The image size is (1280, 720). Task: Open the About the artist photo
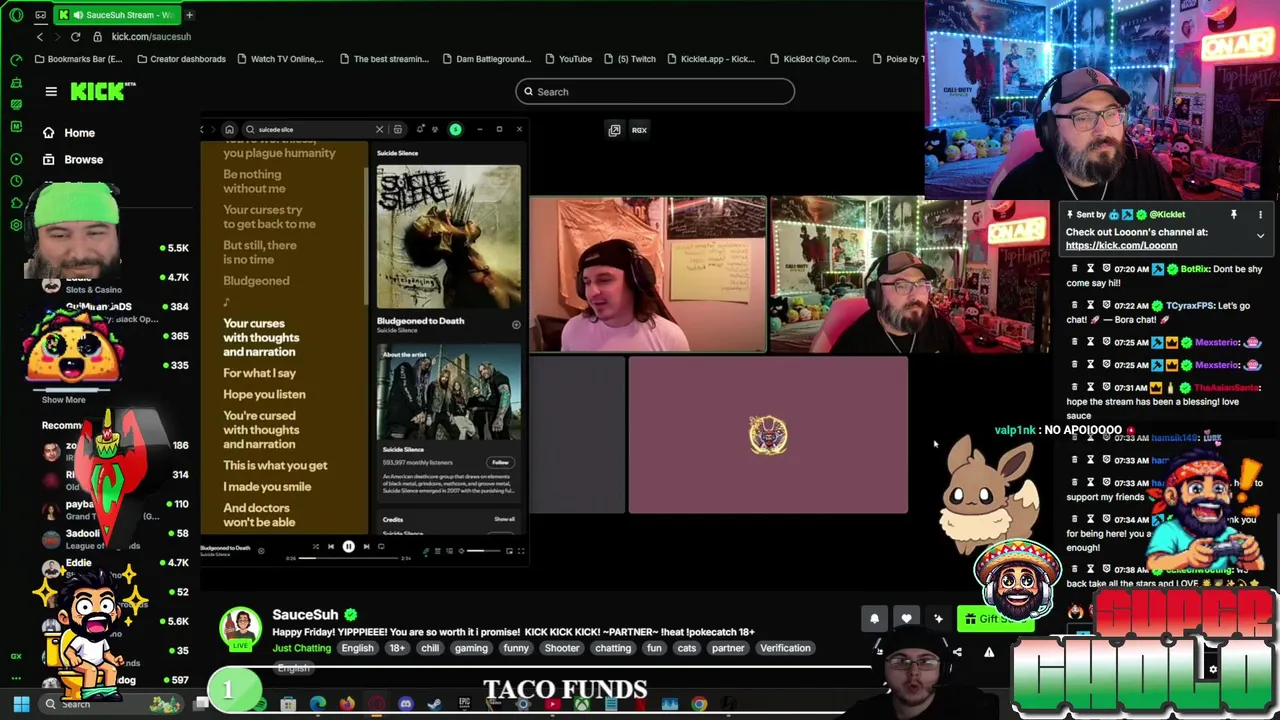(448, 392)
